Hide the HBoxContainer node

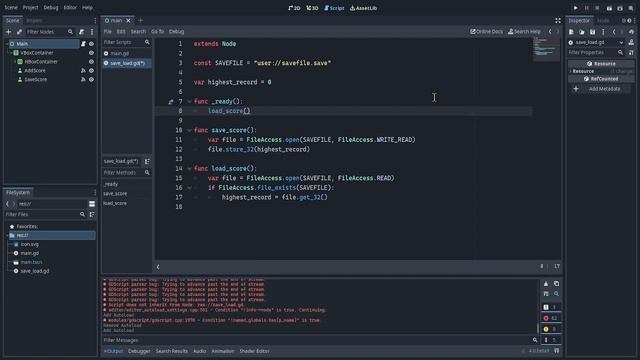pyautogui.click(x=91, y=62)
